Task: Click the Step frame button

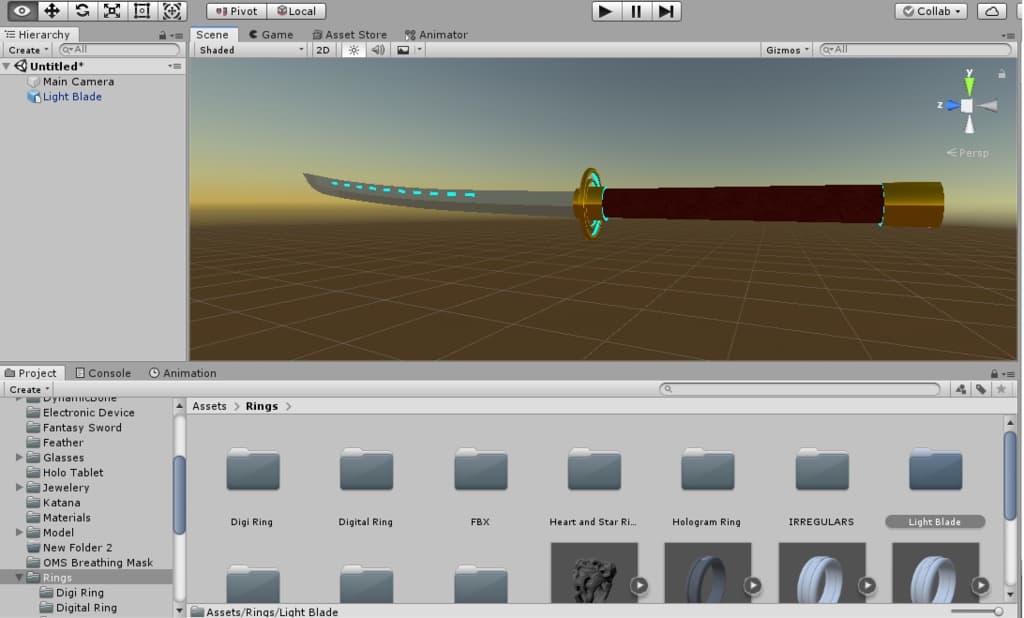Action: [x=666, y=11]
